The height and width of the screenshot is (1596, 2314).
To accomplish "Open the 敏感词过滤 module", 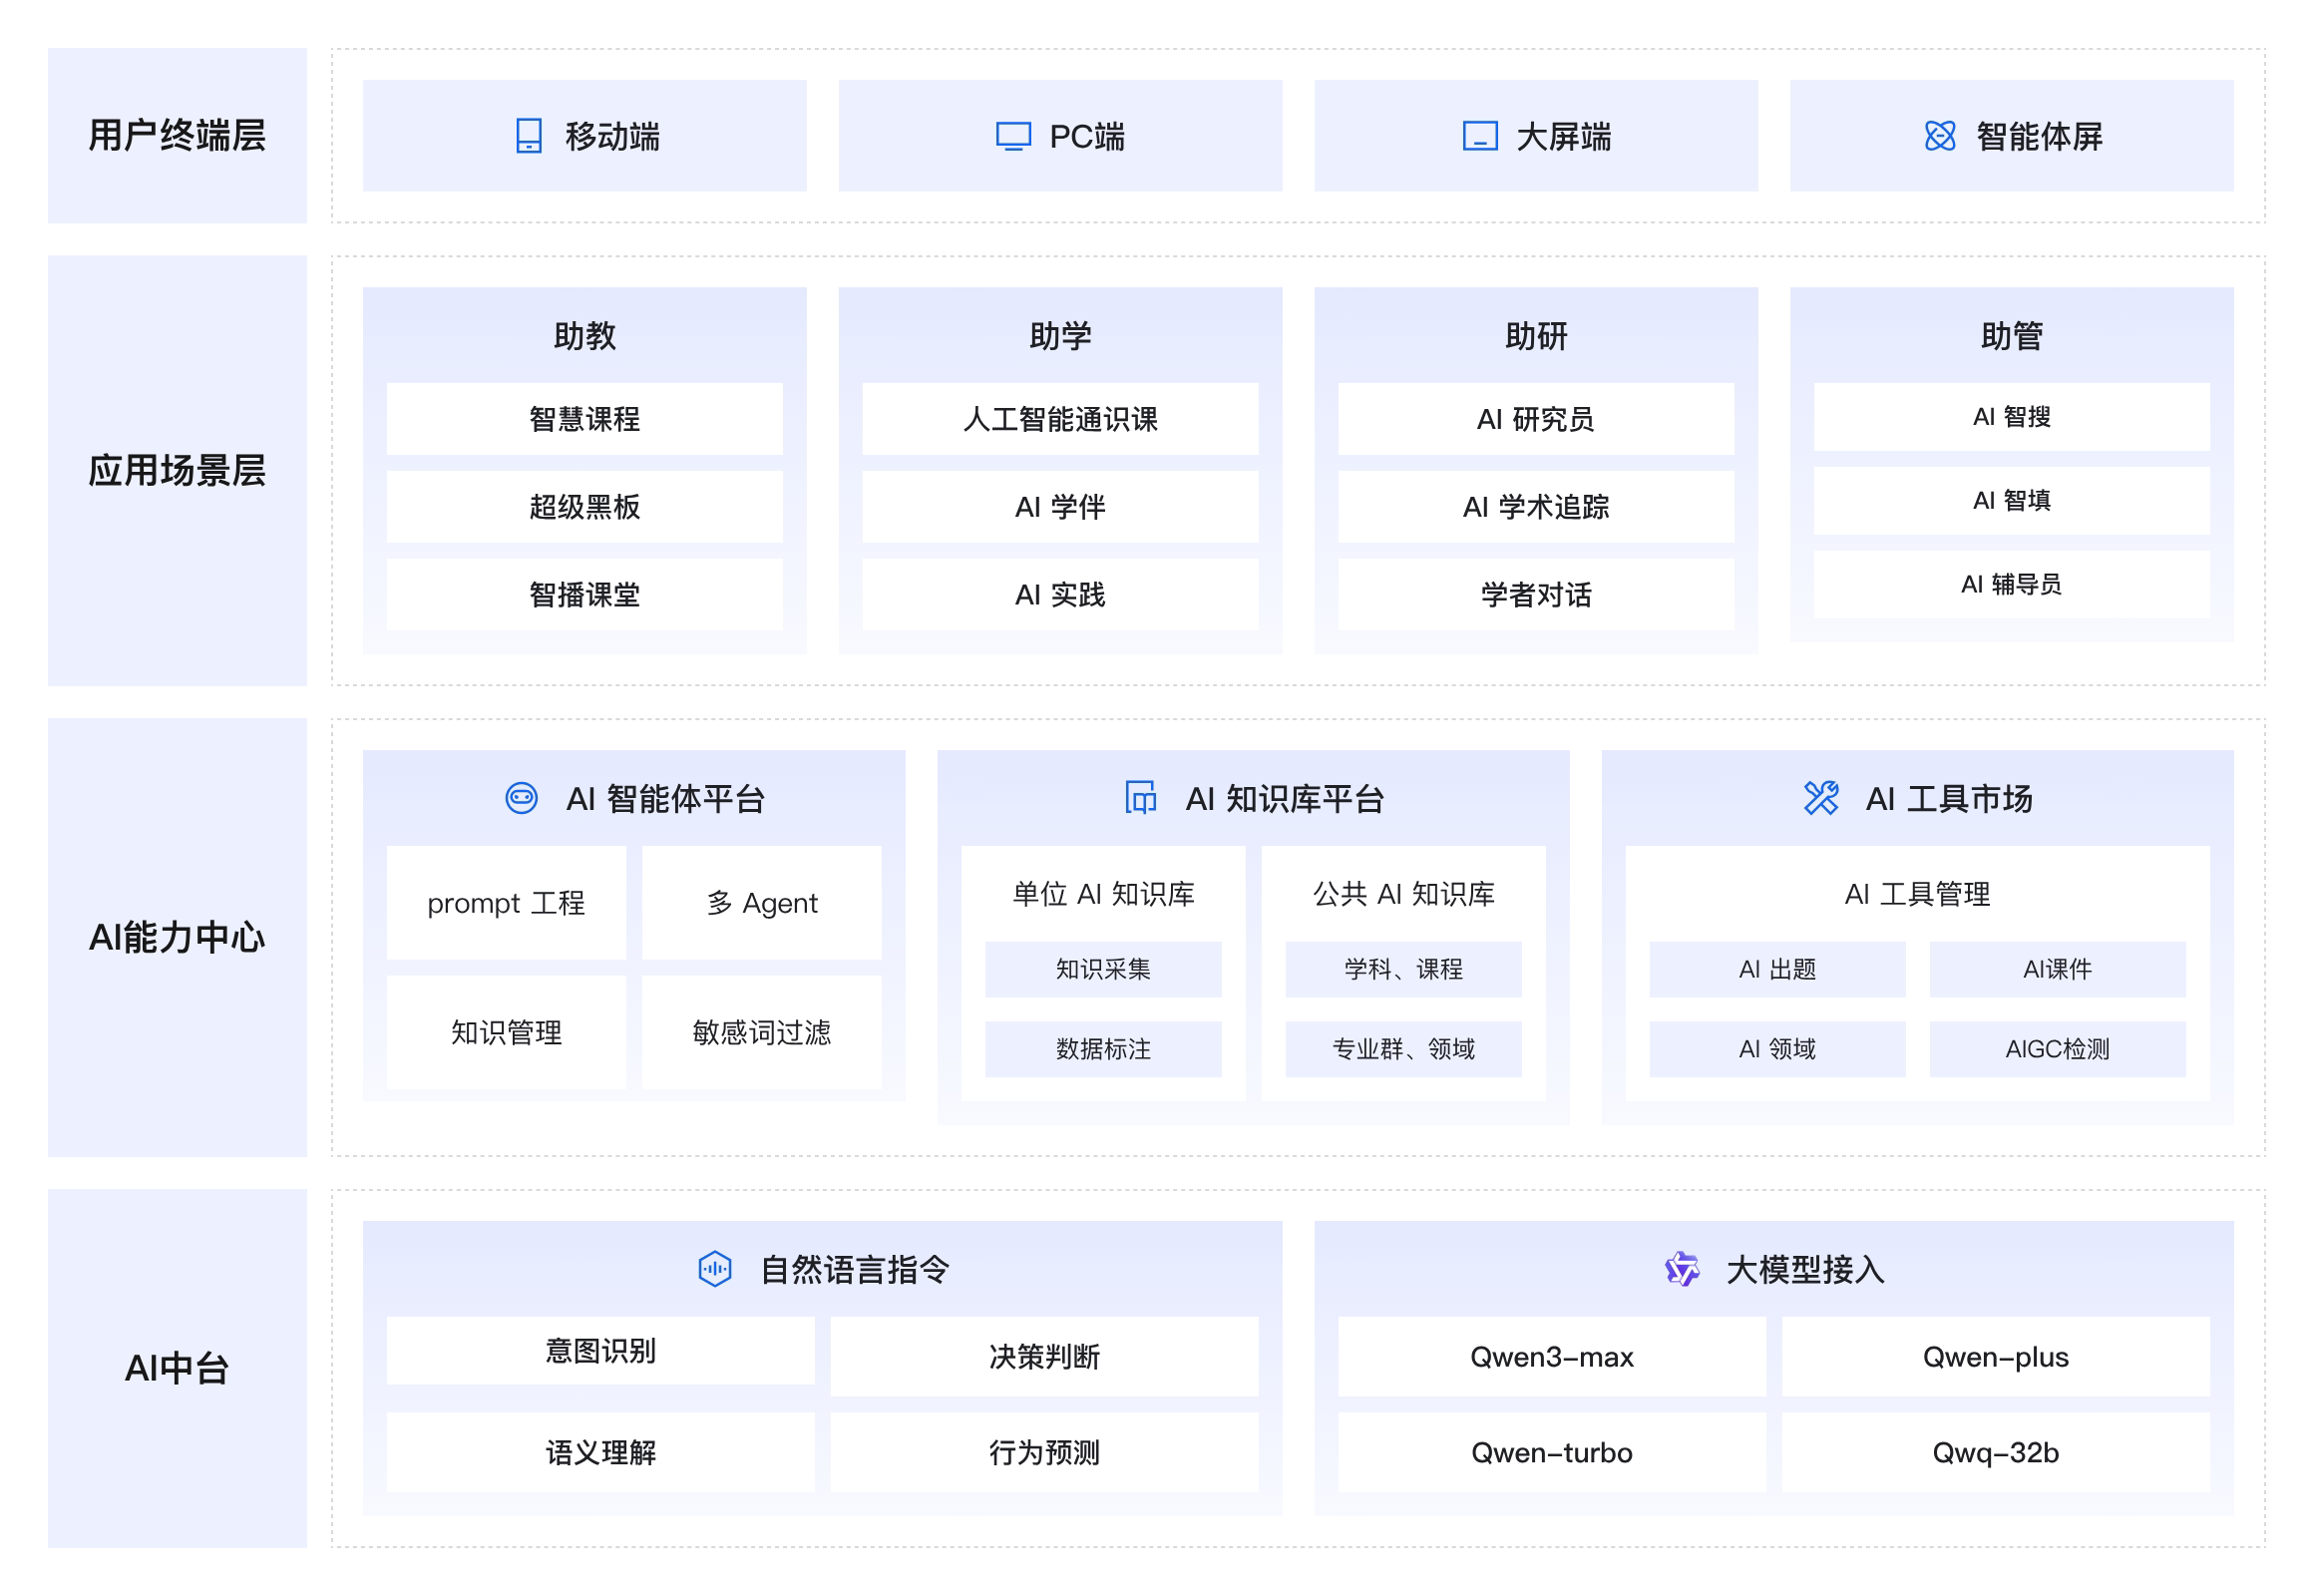I will coord(761,1032).
